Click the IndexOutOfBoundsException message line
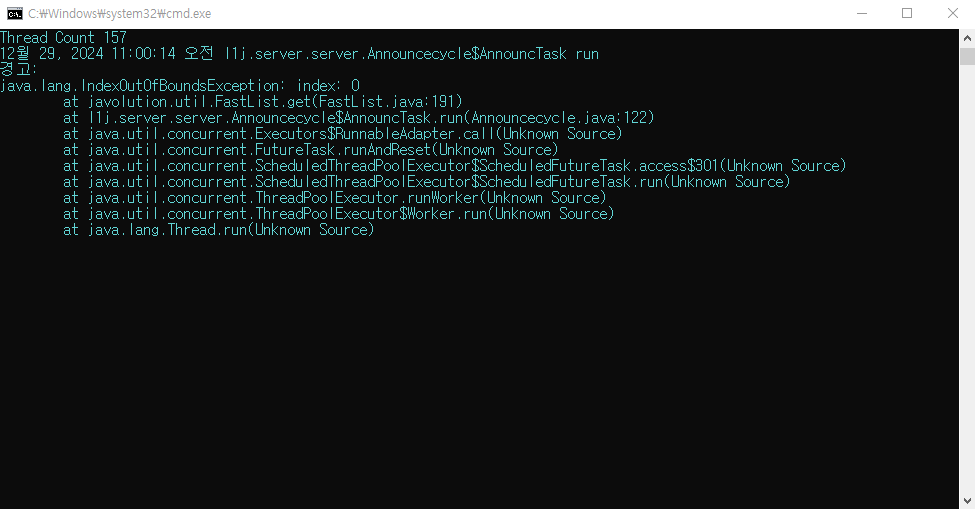975x509 pixels. [180, 85]
